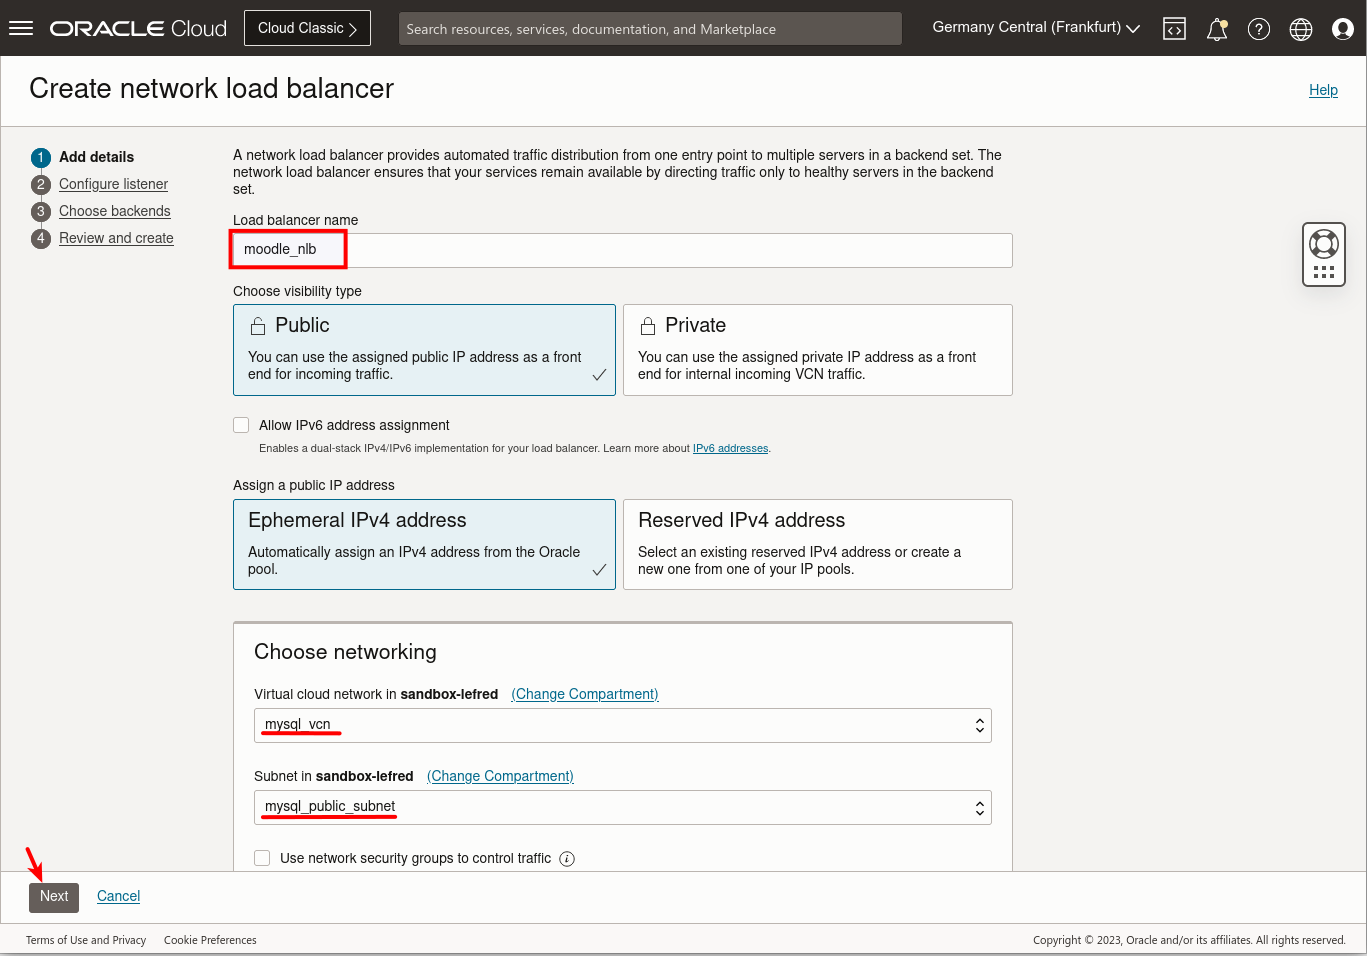
Task: Open the mysql_public_subnet dropdown
Action: click(x=622, y=807)
